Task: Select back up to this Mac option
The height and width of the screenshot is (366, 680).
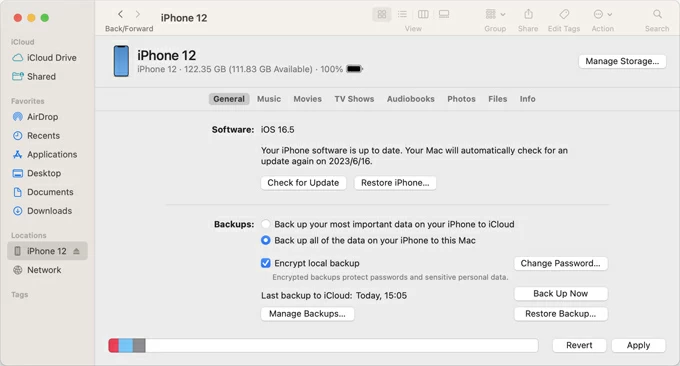Action: (265, 240)
